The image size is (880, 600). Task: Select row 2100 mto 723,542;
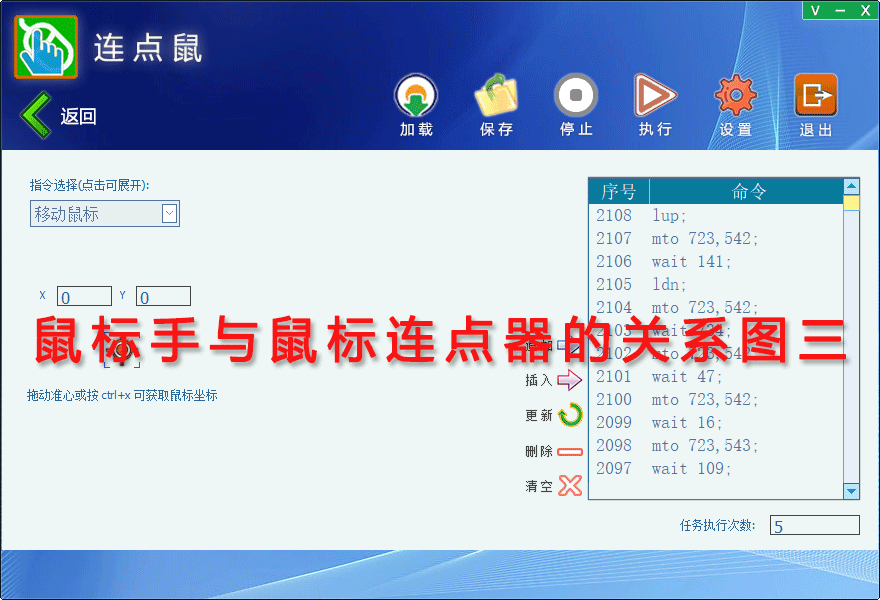(716, 400)
